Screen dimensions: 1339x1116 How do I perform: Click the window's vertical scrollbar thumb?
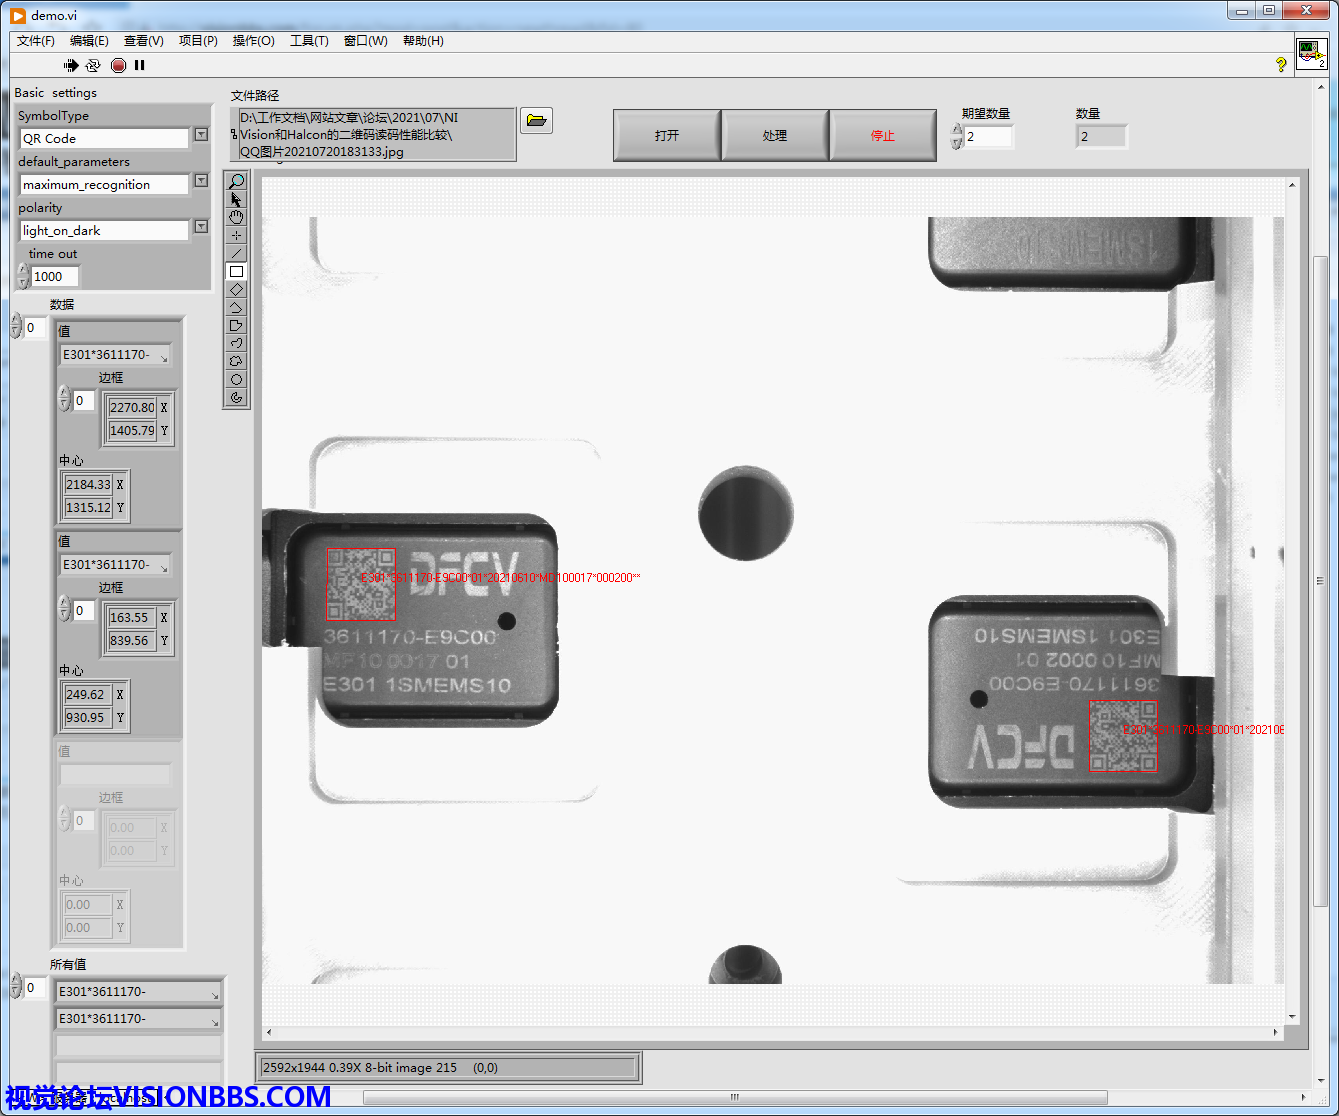click(x=1320, y=580)
